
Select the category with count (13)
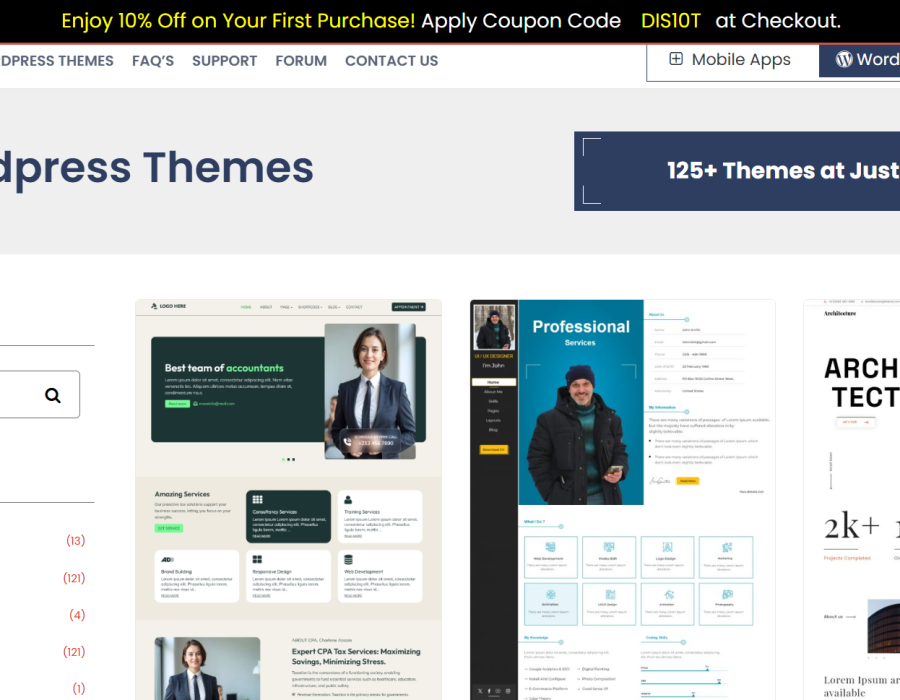click(75, 540)
